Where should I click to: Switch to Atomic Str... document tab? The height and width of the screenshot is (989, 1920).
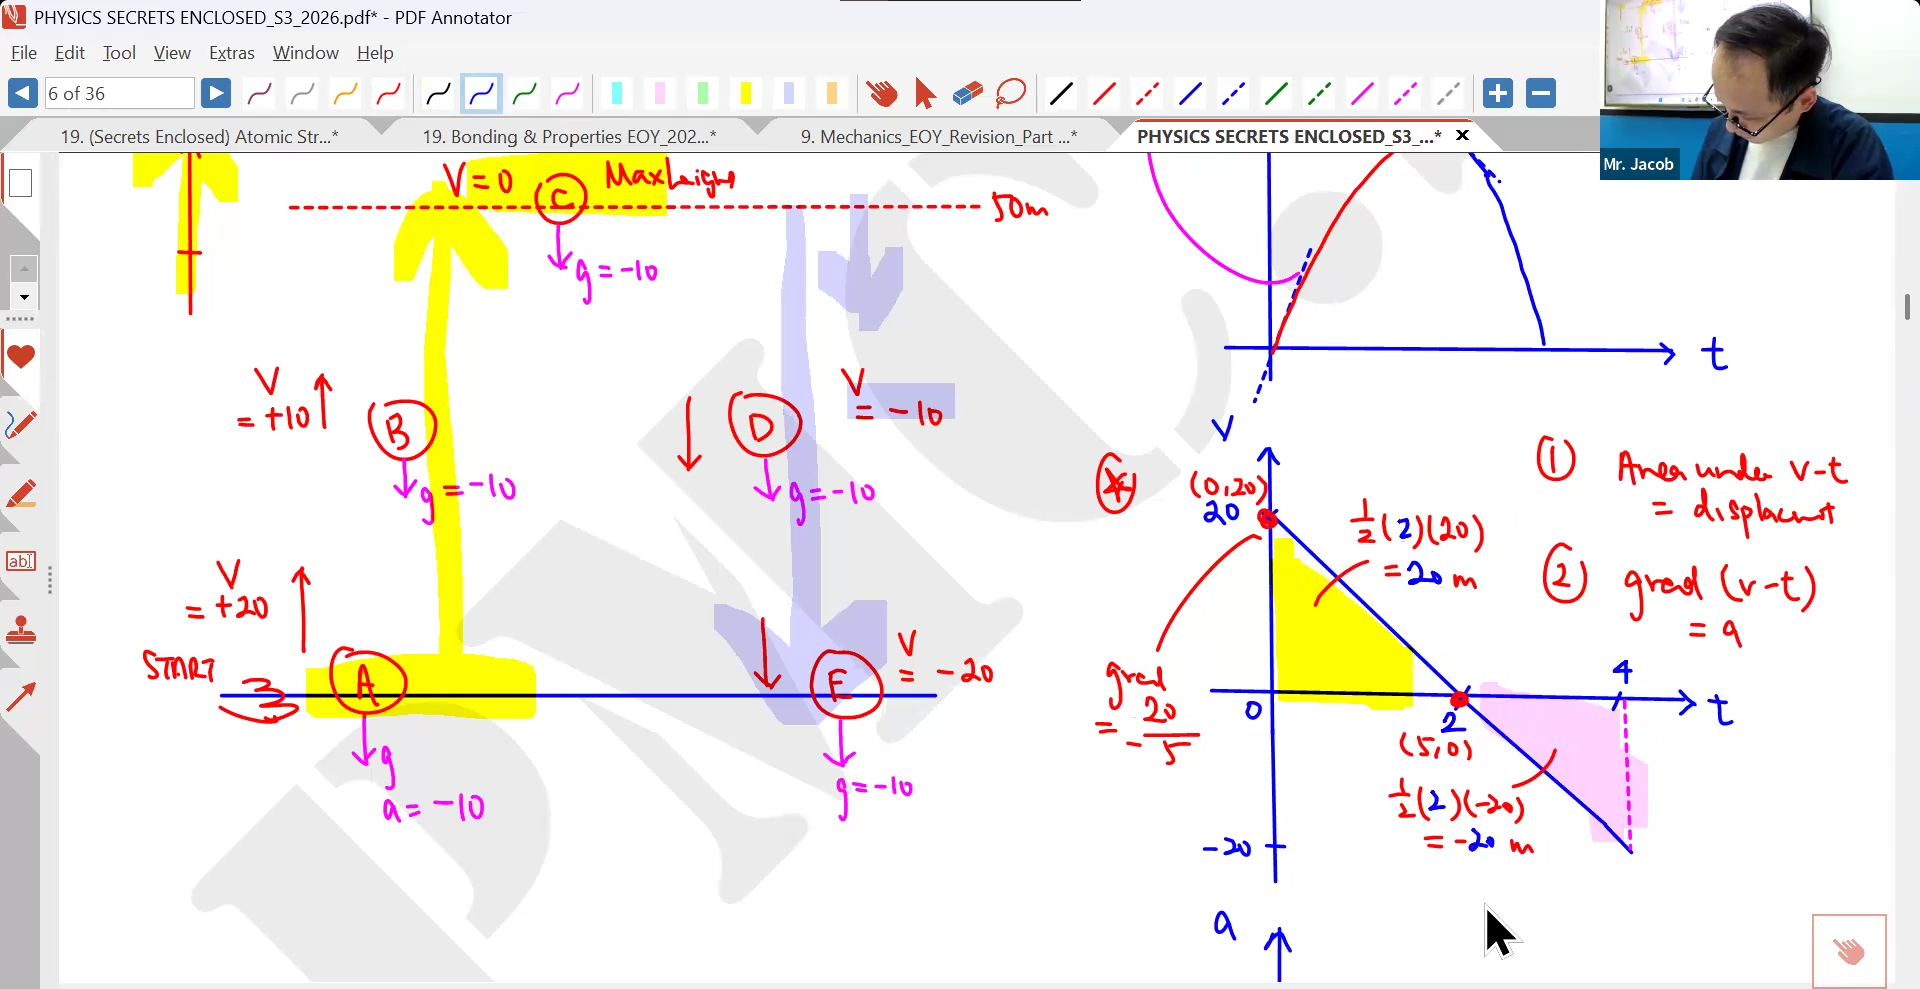point(199,136)
